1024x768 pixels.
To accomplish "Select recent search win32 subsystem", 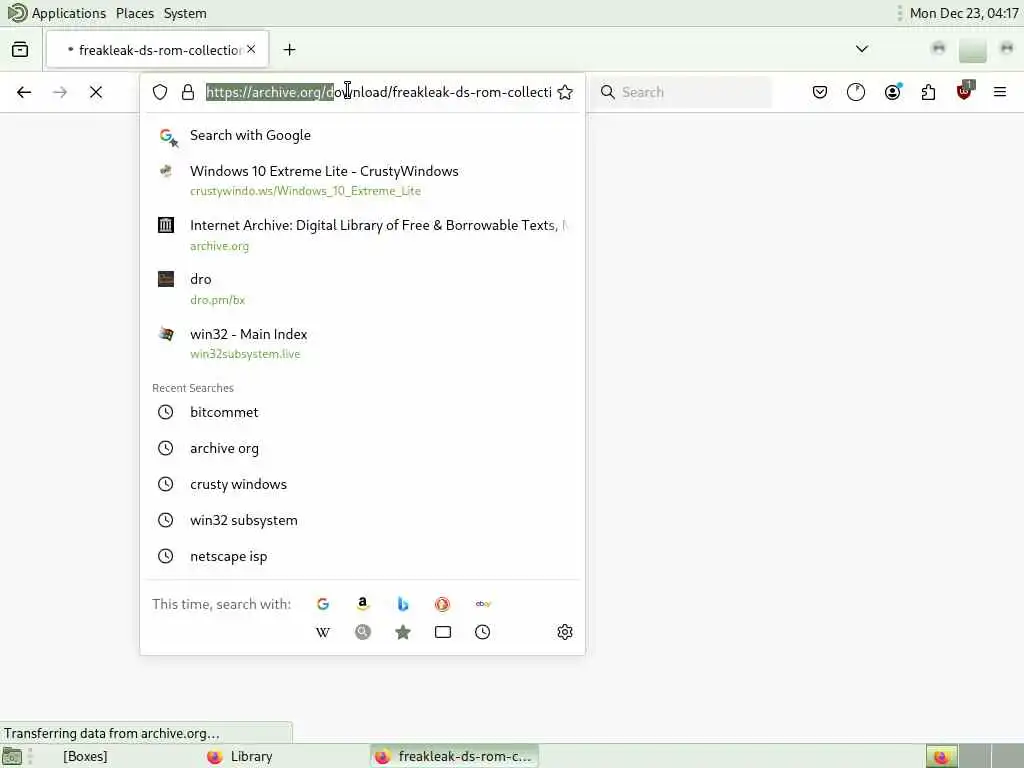I will coord(362,520).
